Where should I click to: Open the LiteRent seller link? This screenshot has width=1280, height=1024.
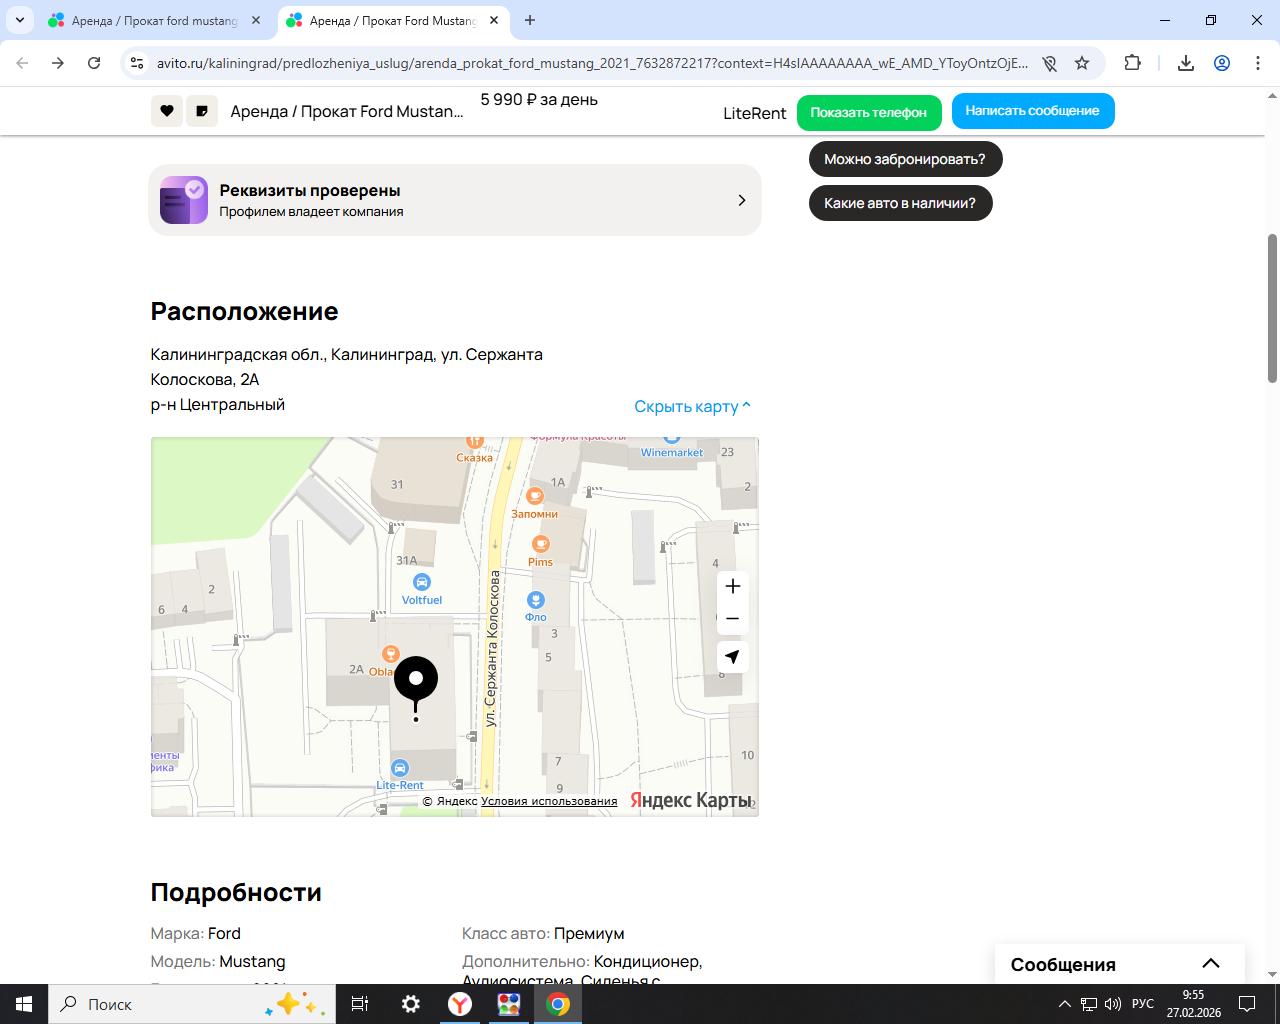click(755, 113)
